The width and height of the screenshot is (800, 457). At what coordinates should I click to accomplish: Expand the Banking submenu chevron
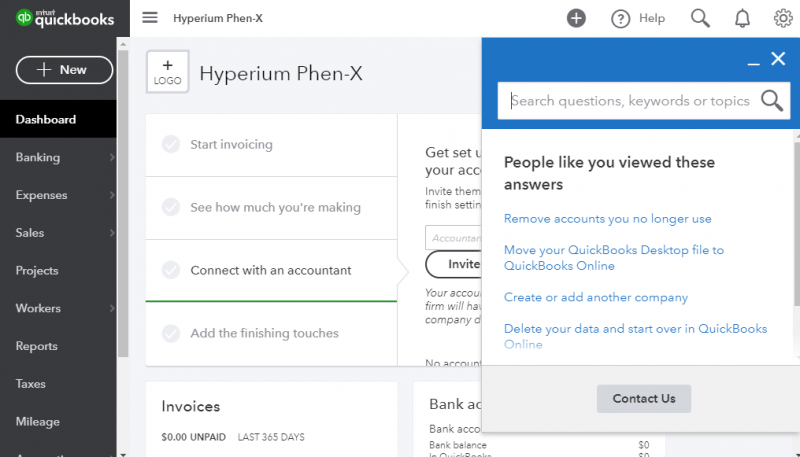112,157
